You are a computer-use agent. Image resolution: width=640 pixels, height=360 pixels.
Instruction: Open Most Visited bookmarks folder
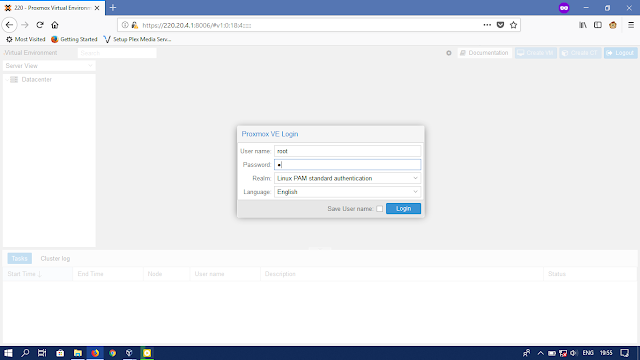click(x=25, y=39)
